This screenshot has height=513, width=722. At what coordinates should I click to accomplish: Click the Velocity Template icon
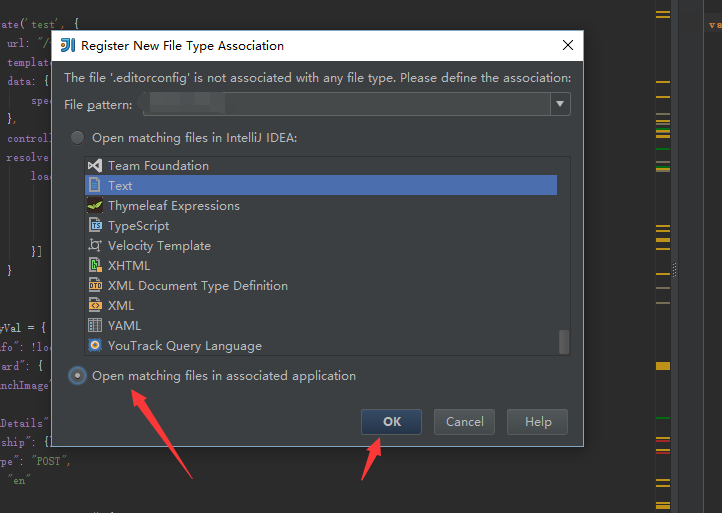(x=95, y=245)
